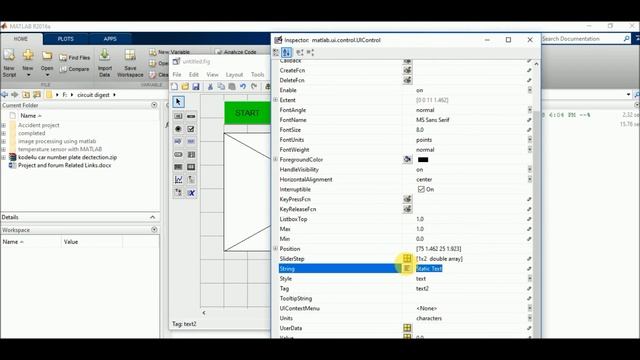This screenshot has height=360, width=640.
Task: Open CreateFcn callback editor icon
Action: click(407, 70)
